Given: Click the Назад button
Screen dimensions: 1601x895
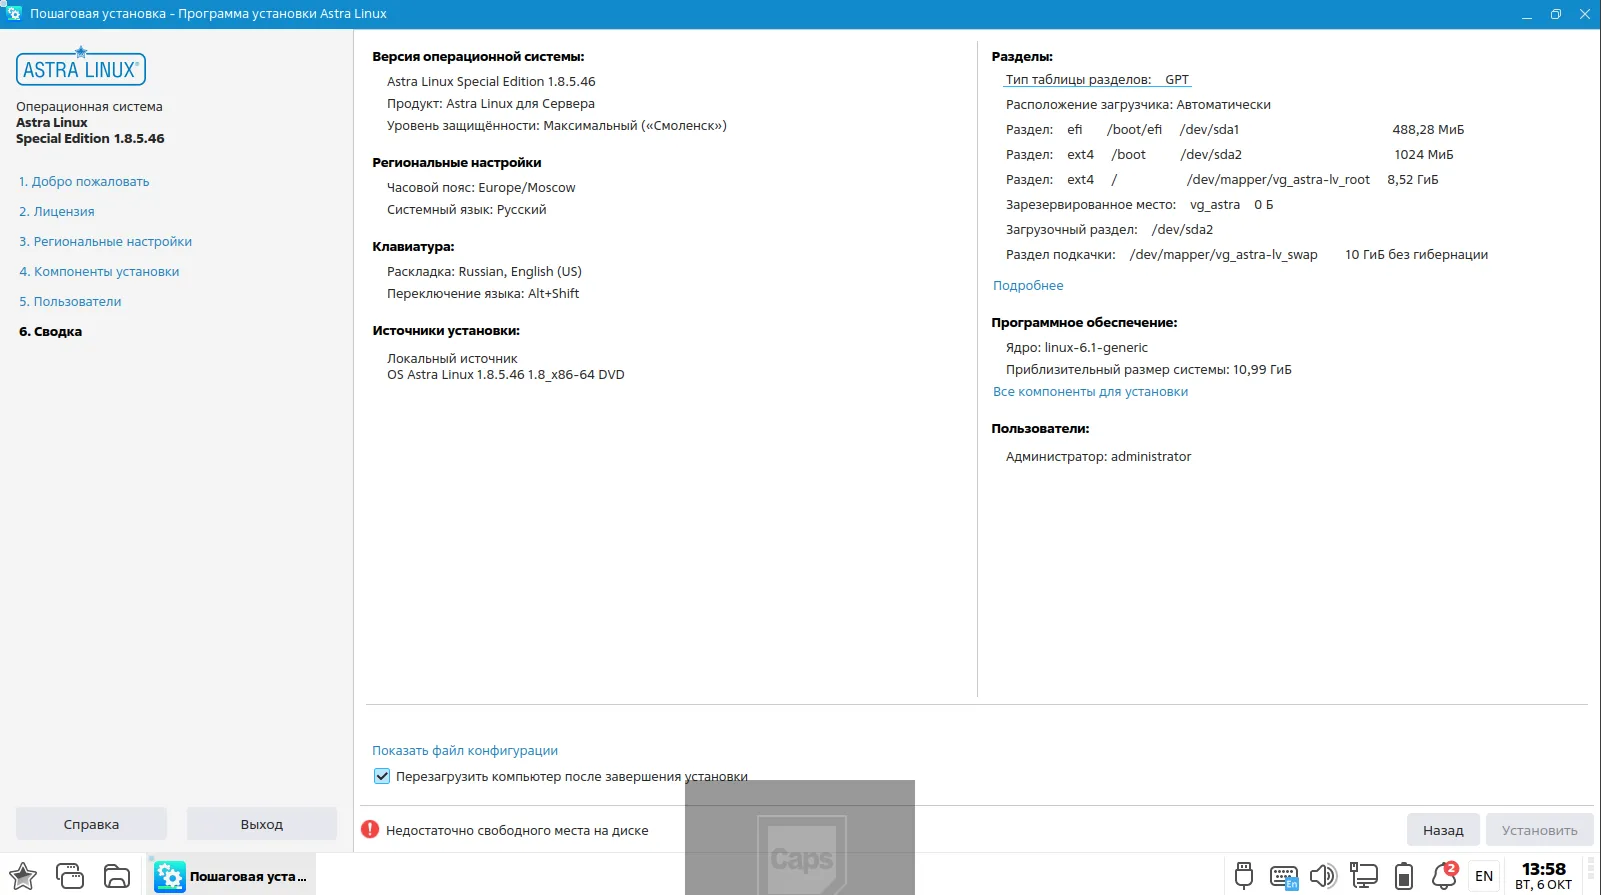Looking at the screenshot, I should 1443,830.
